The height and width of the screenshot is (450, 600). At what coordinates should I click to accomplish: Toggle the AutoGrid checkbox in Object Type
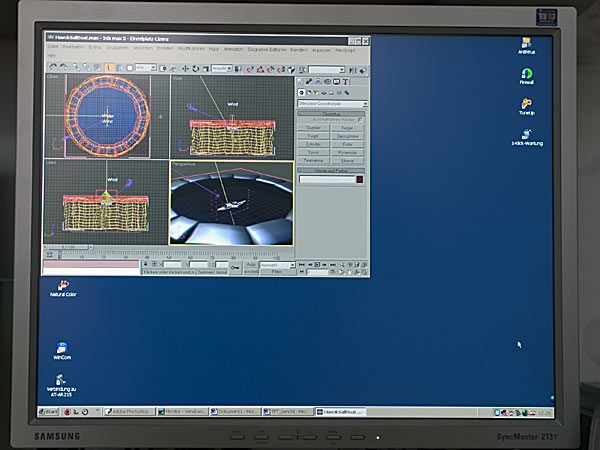(x=360, y=120)
